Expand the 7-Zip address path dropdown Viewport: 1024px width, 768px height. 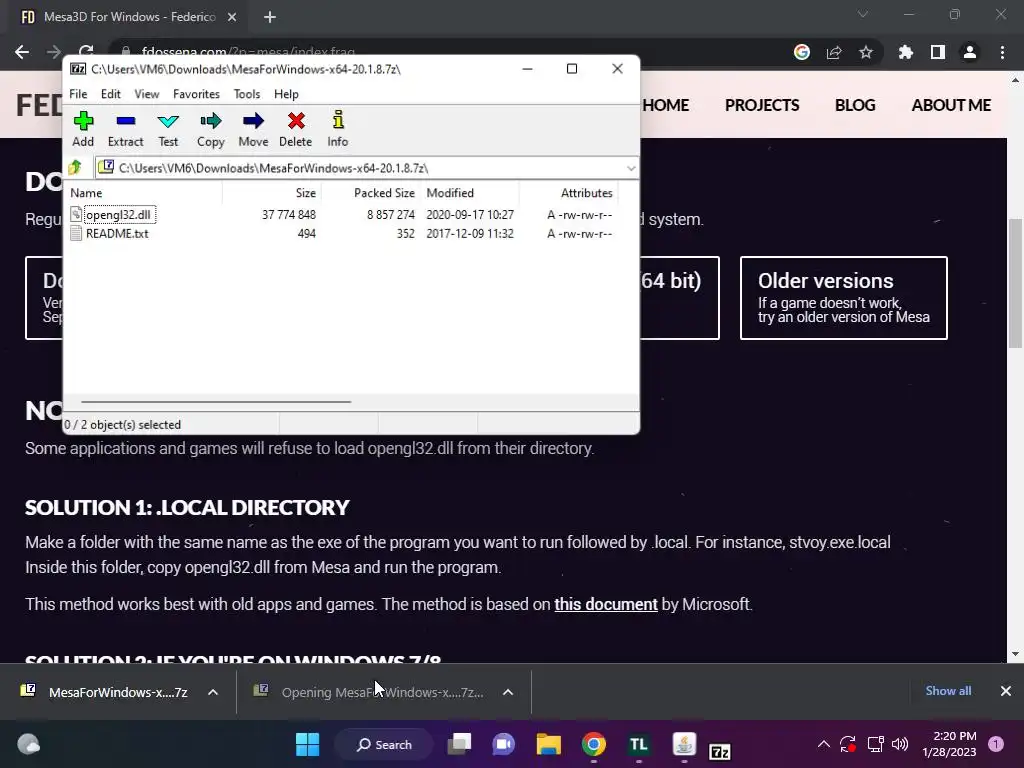pos(630,168)
